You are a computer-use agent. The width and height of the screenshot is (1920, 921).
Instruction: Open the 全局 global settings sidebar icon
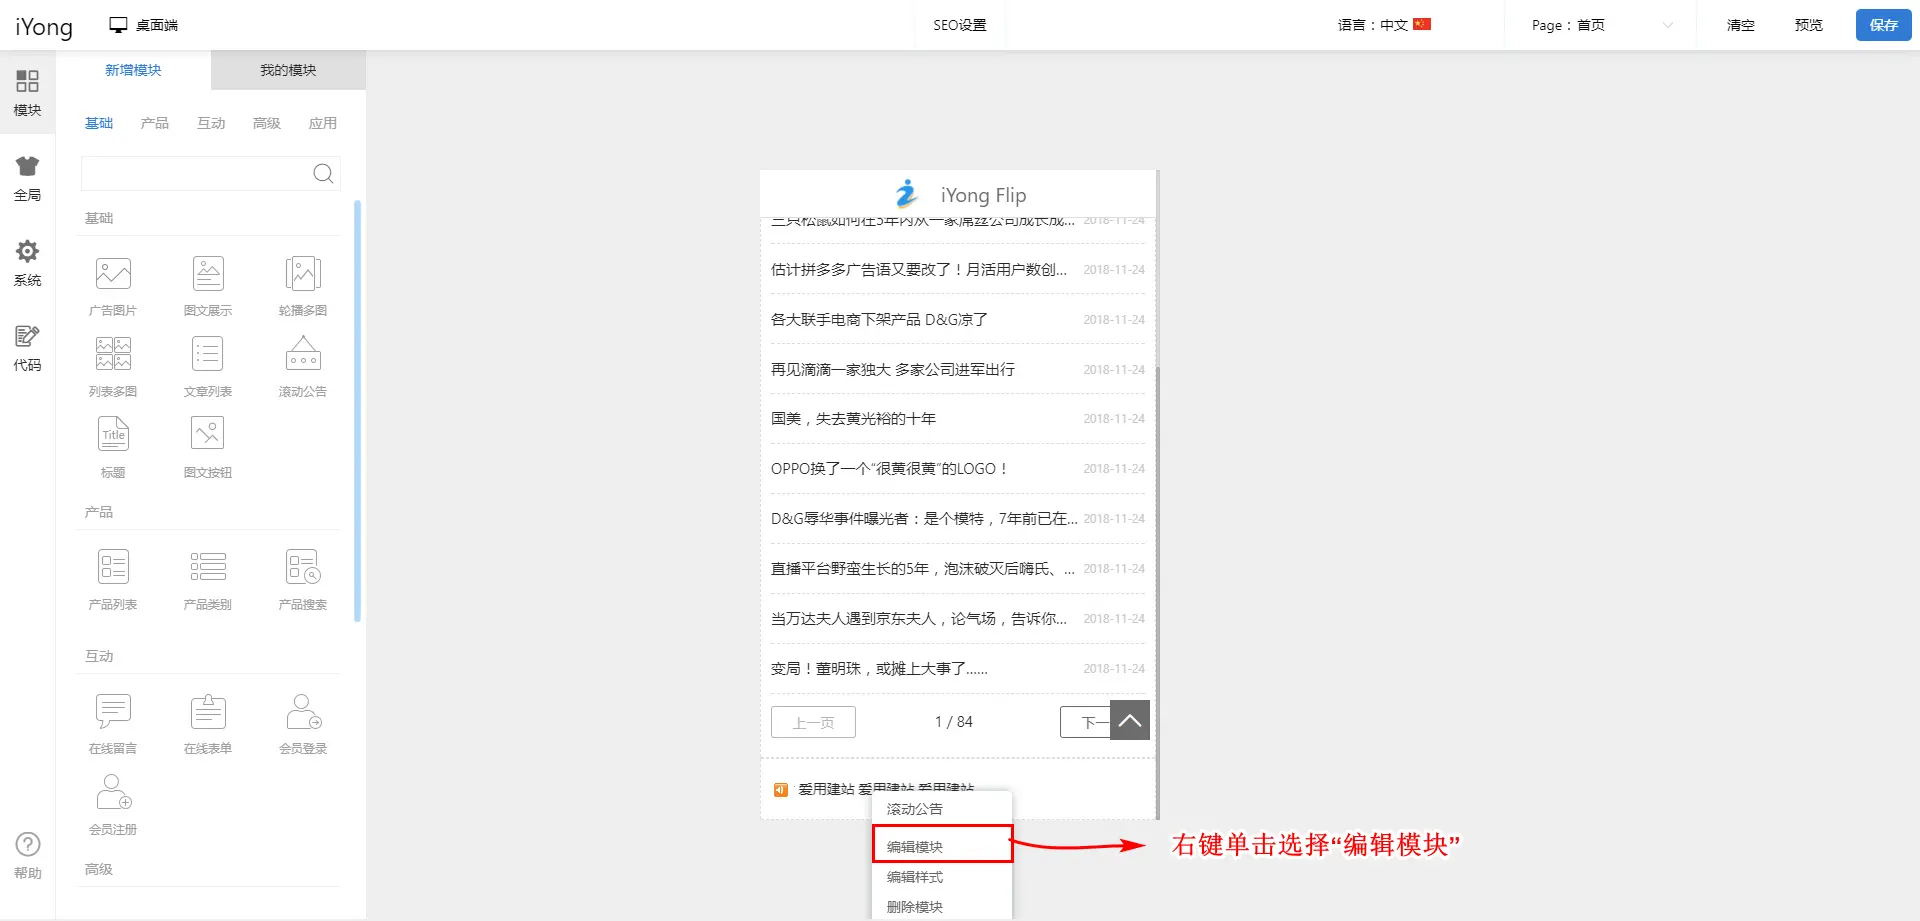click(27, 178)
